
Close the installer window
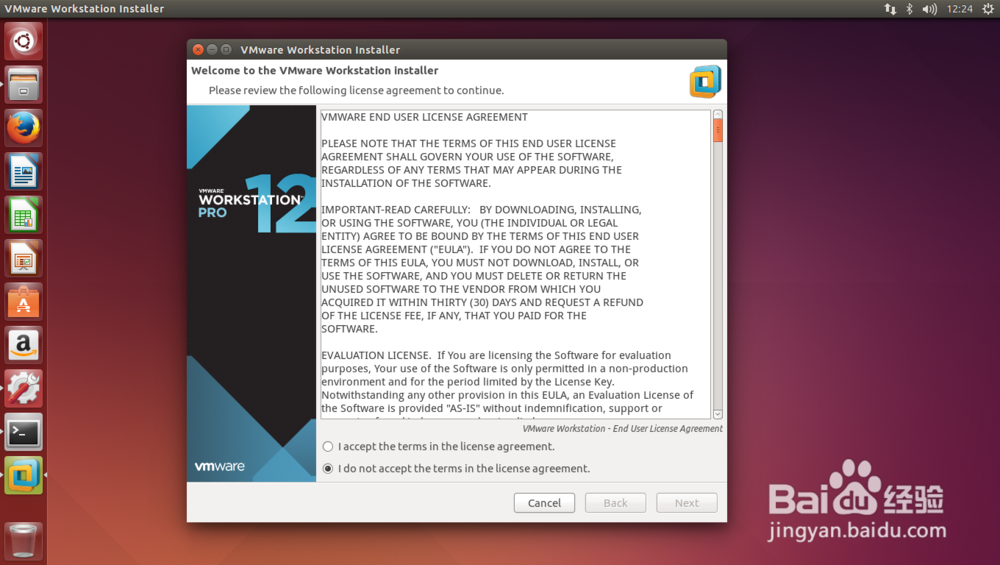[198, 50]
